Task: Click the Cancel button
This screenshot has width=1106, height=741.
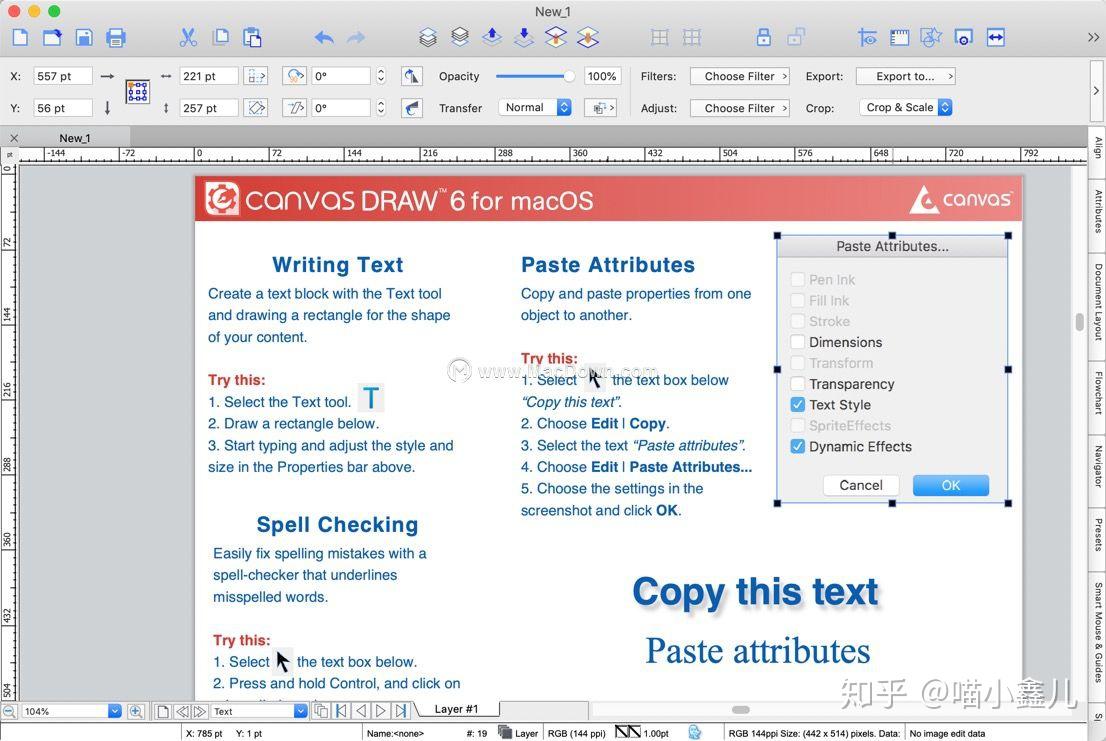Action: [x=861, y=485]
